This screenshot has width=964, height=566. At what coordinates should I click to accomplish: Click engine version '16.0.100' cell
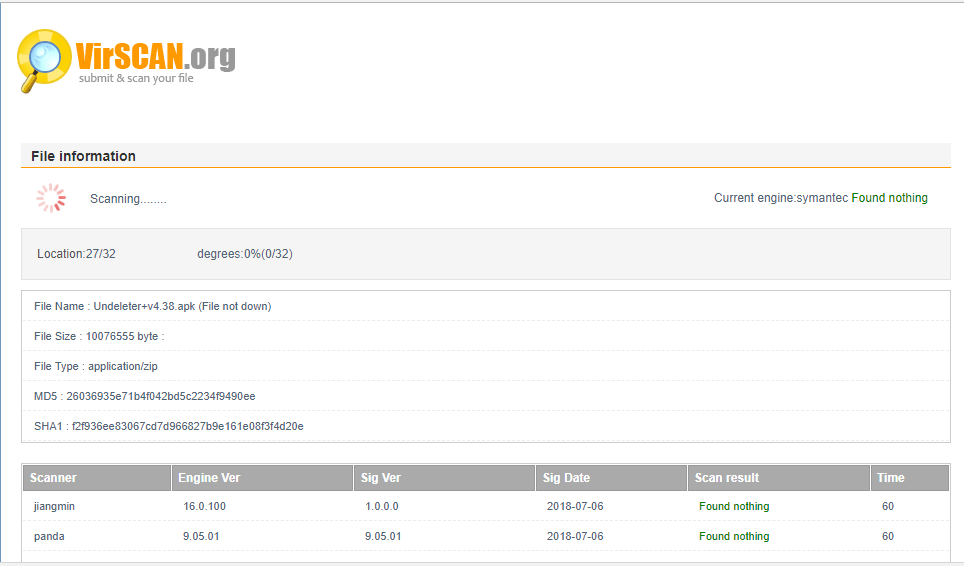(204, 506)
